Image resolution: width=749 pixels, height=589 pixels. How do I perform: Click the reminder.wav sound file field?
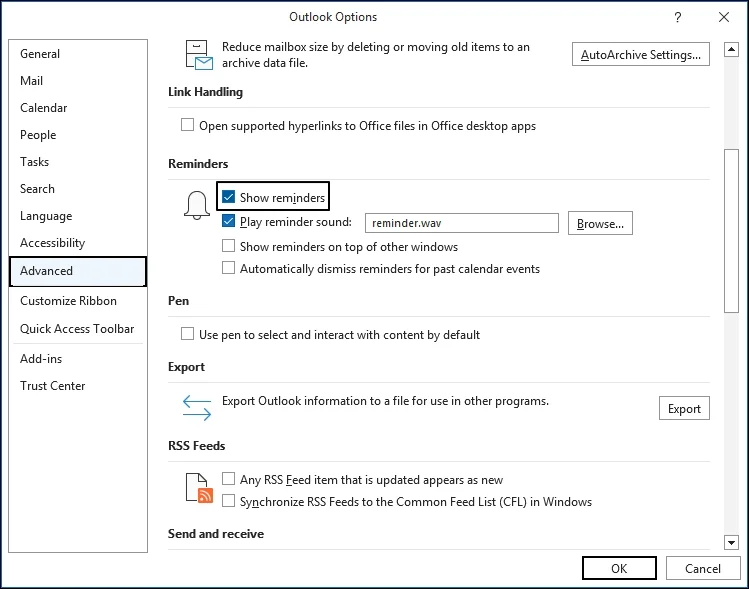pyautogui.click(x=461, y=223)
